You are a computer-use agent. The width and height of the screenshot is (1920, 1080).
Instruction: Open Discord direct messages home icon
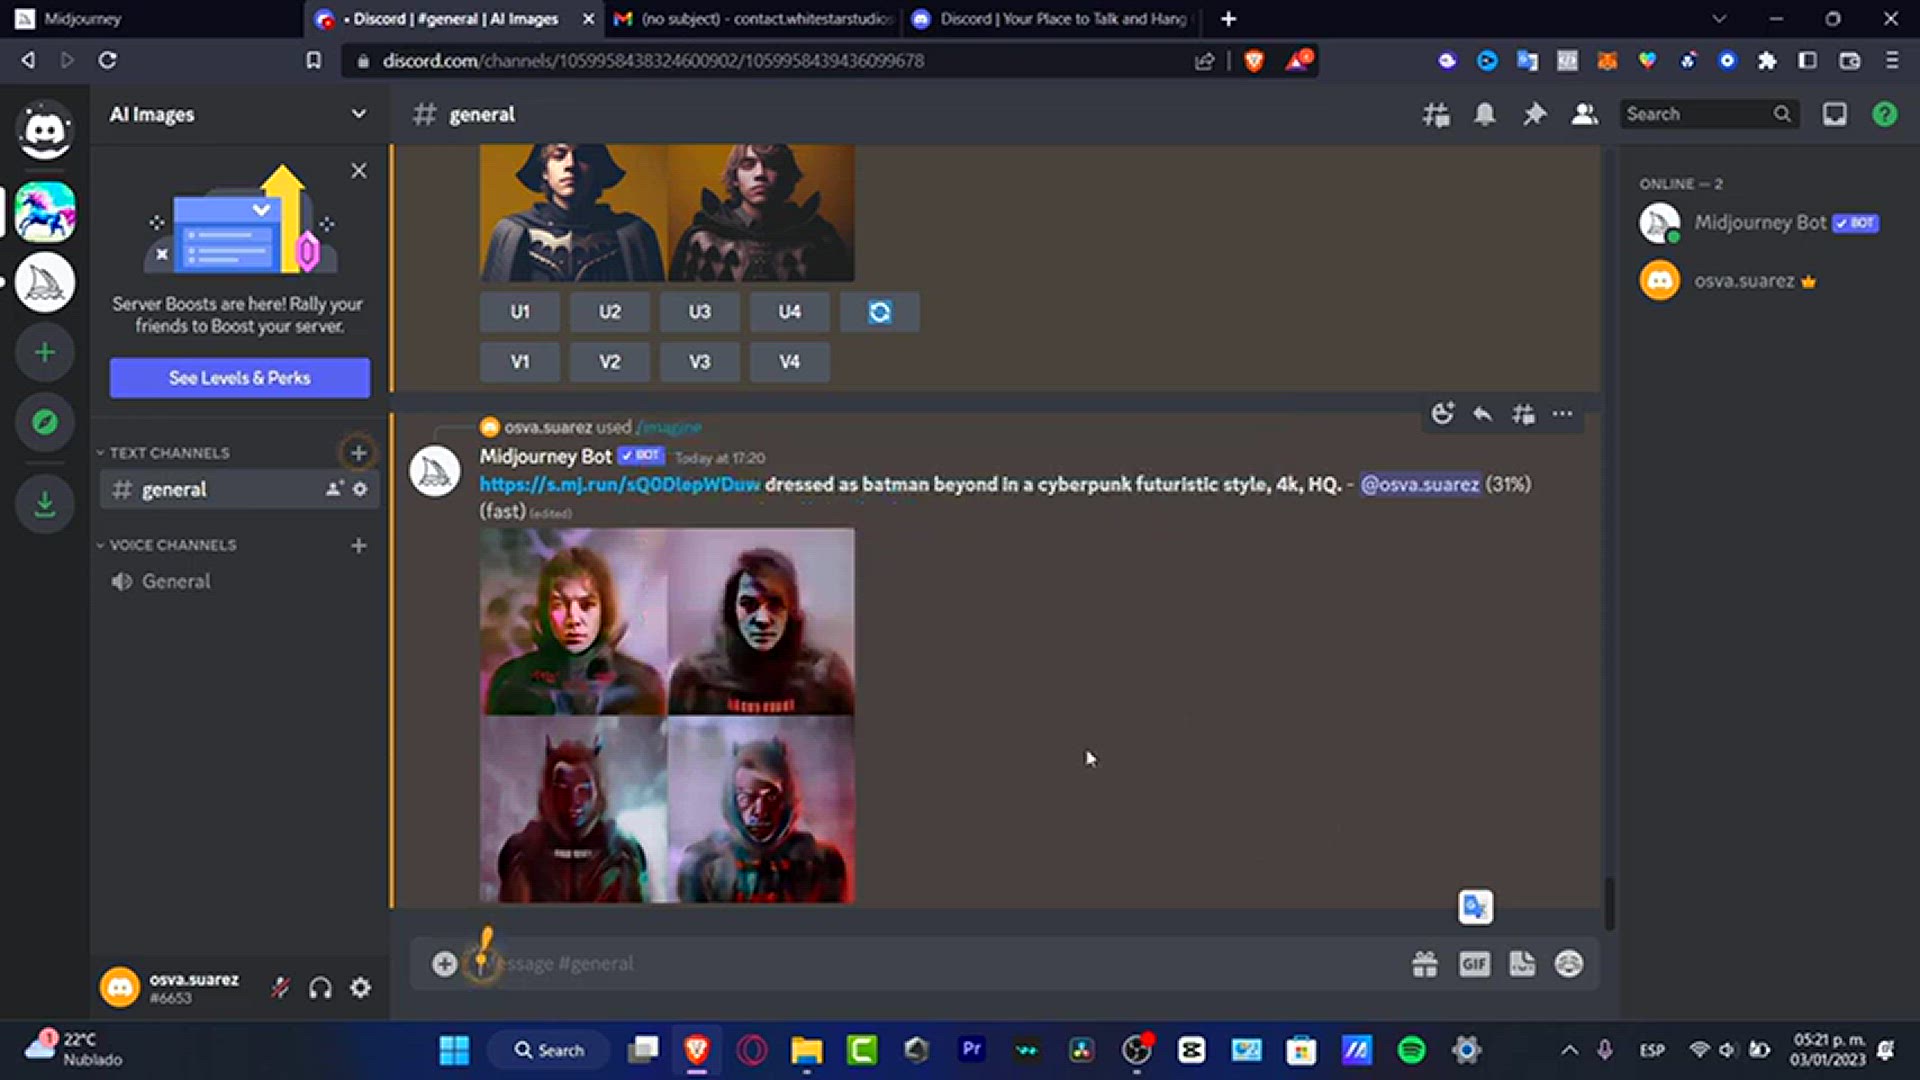45,130
